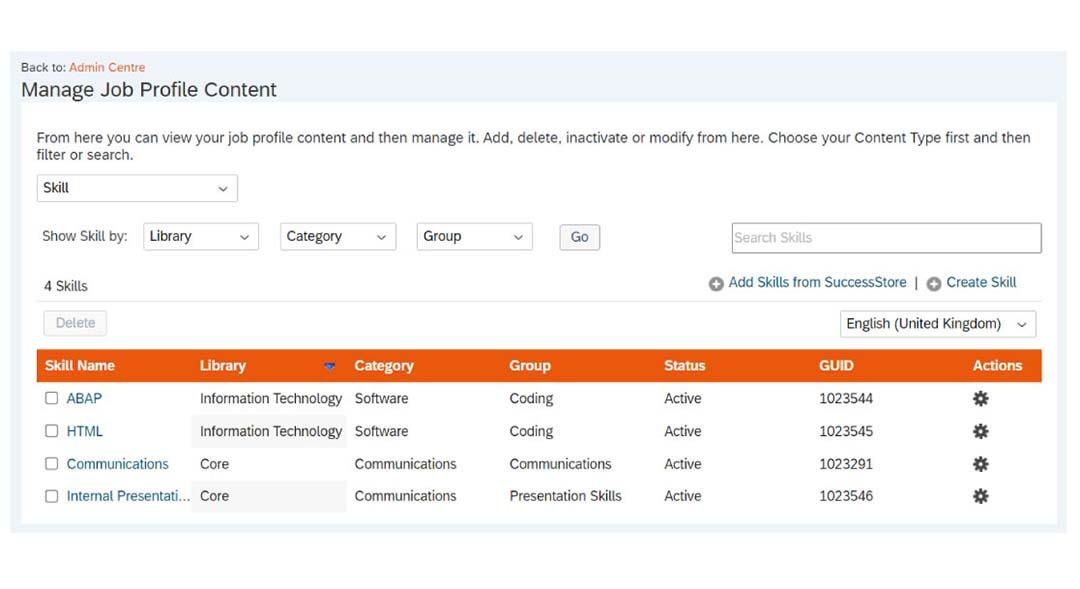1080x589 pixels.
Task: Open the Library filter dropdown
Action: coord(200,236)
